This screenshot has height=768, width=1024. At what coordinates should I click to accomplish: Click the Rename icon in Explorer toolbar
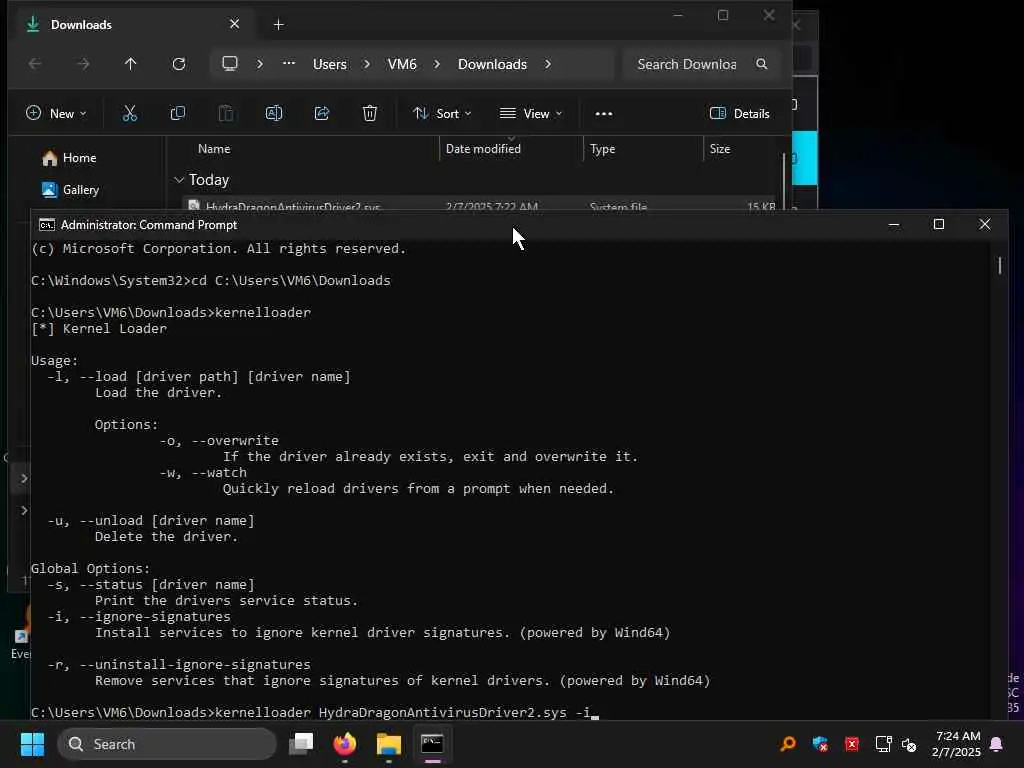274,114
